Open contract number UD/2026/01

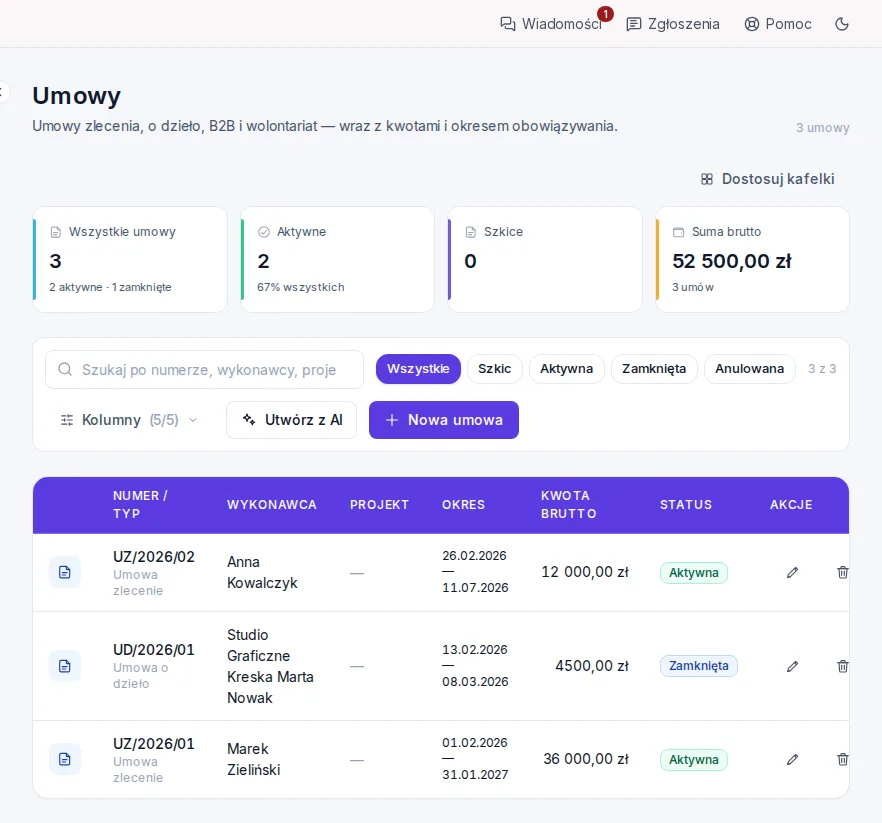[x=154, y=650]
